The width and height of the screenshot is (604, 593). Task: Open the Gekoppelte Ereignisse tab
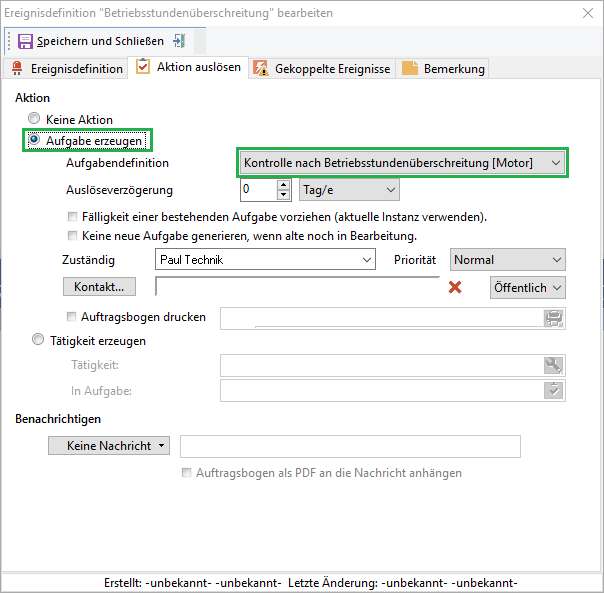click(x=322, y=69)
